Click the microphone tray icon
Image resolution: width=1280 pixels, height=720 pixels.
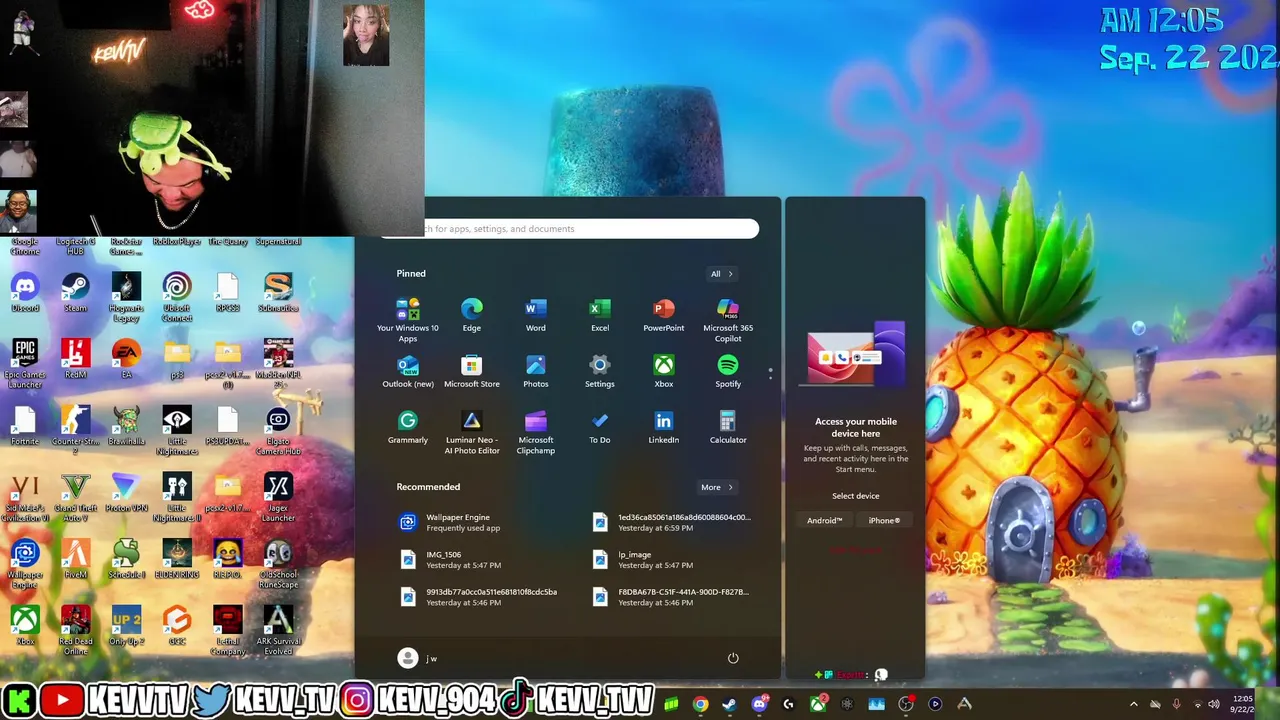point(1176,704)
